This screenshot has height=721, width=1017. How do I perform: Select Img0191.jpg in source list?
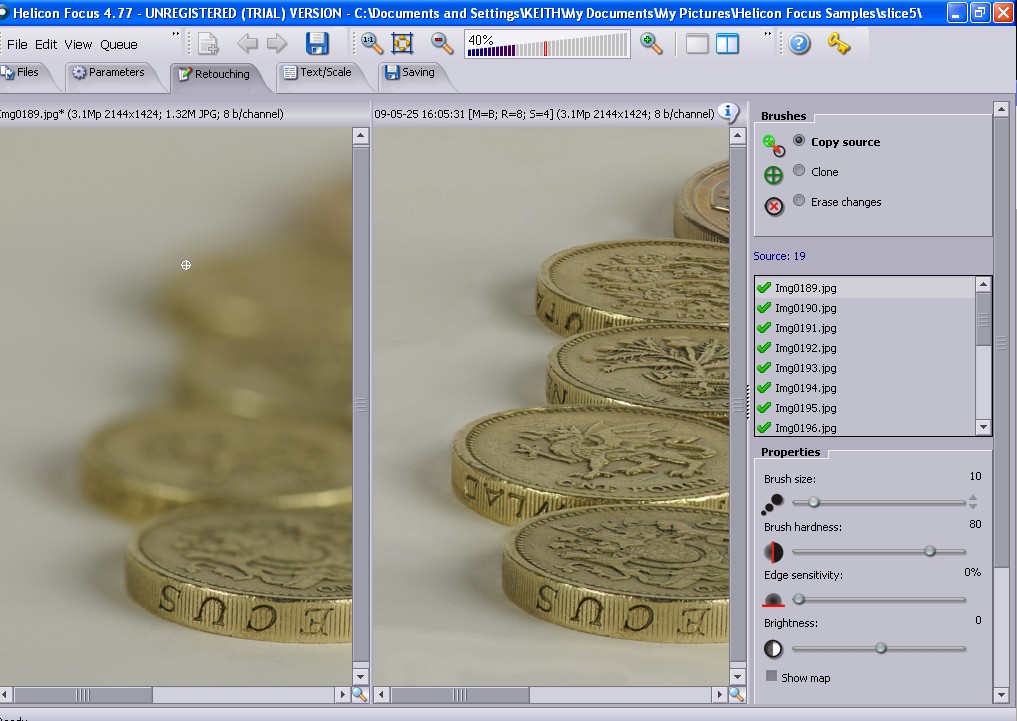pyautogui.click(x=865, y=327)
